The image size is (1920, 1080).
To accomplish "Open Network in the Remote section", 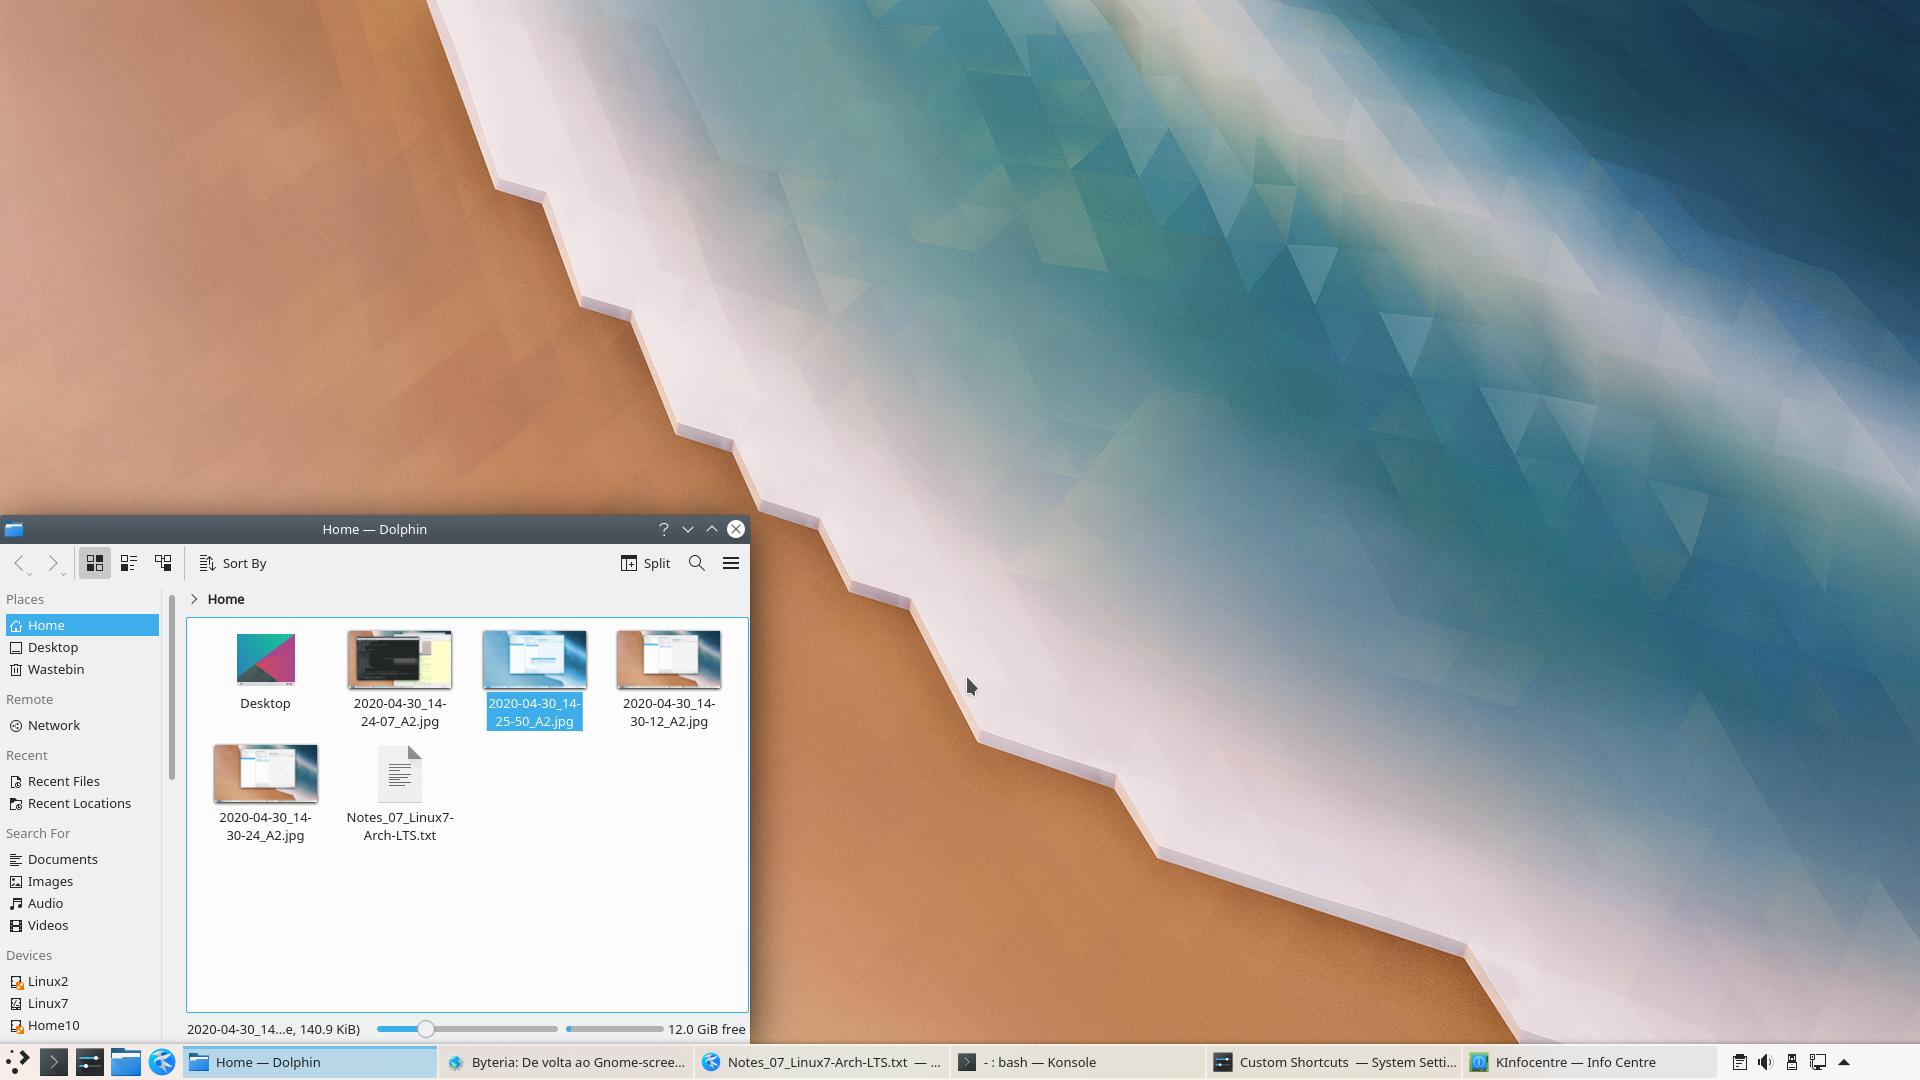I will pyautogui.click(x=54, y=725).
